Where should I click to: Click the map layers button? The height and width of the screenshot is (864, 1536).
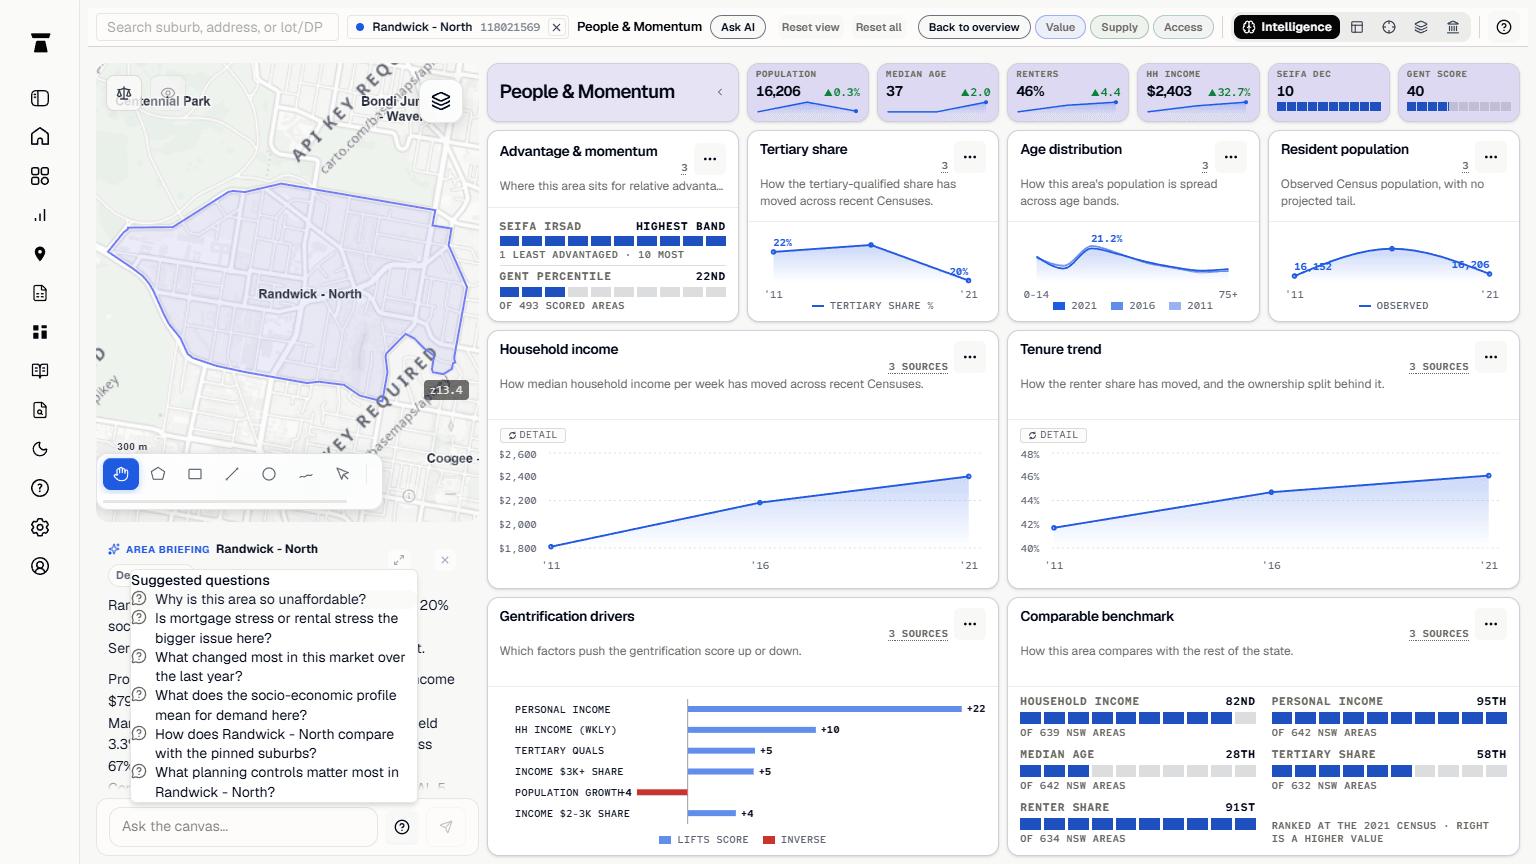[x=441, y=101]
